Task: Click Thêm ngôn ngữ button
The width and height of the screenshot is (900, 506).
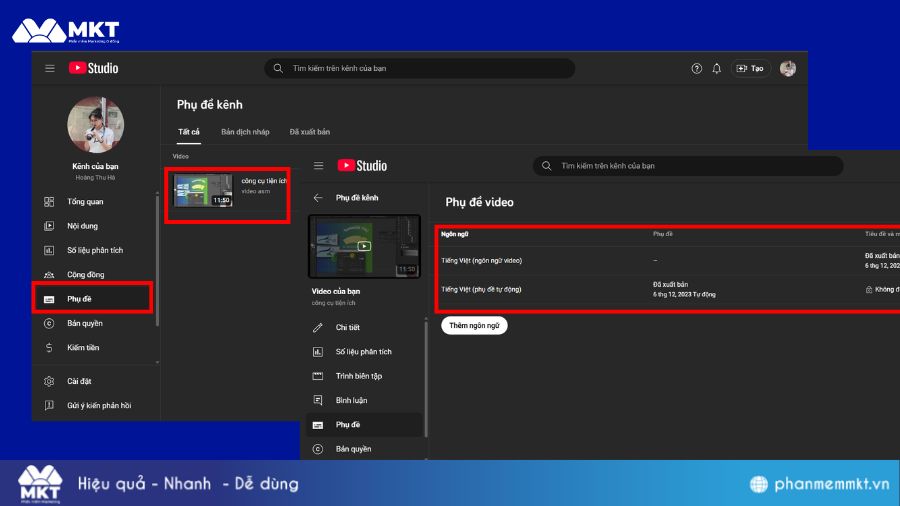Action: [474, 325]
